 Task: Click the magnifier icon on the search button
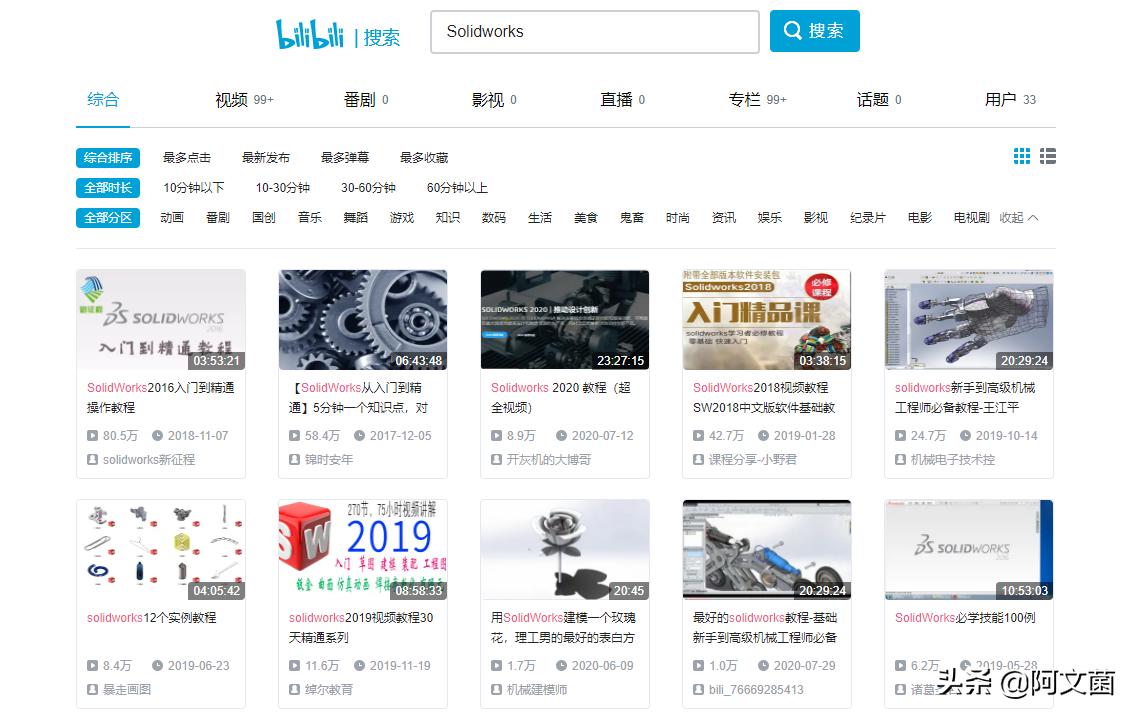[x=794, y=30]
